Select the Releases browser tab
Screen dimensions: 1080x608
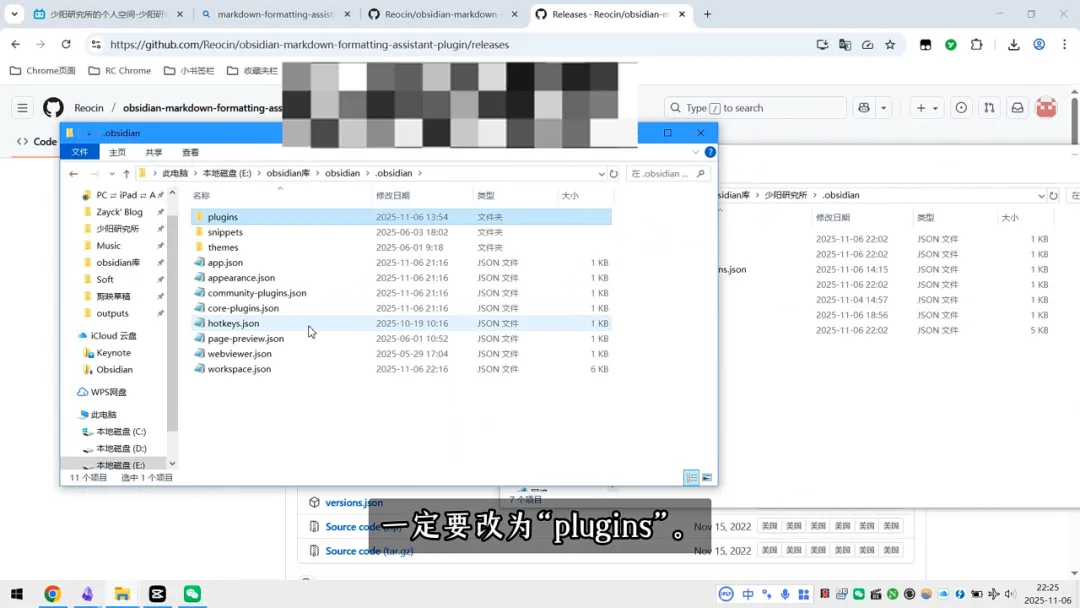(x=600, y=15)
